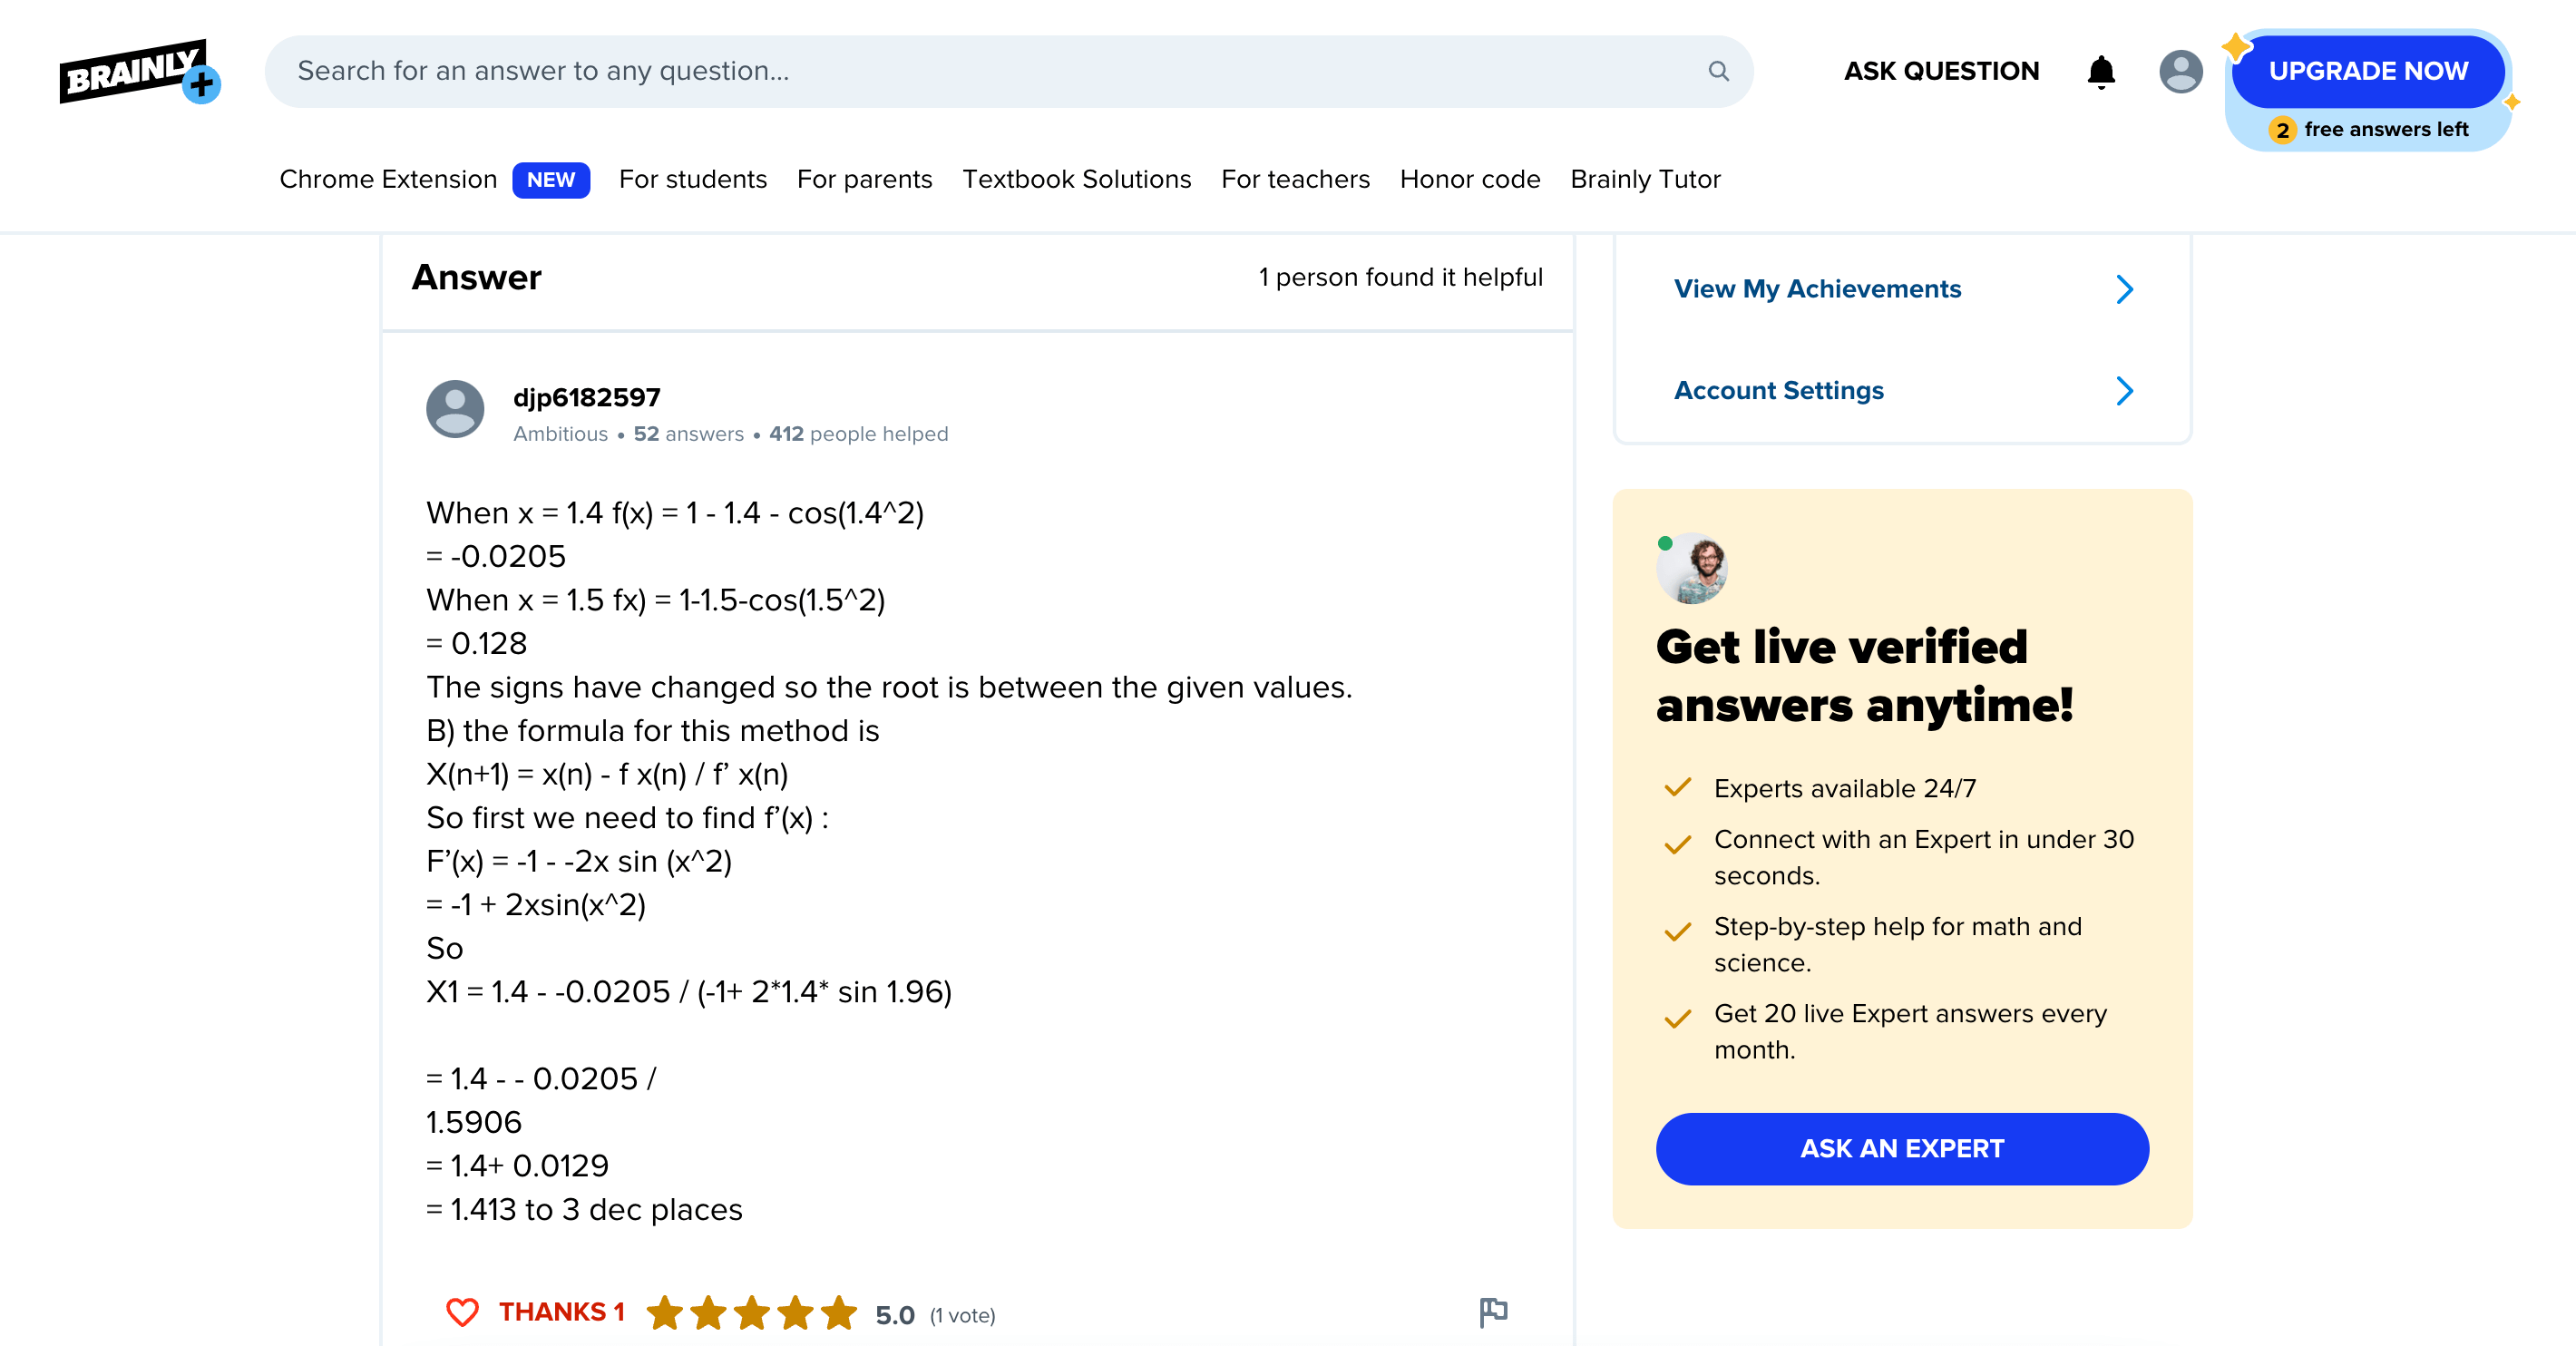
Task: Open the Textbook Solutions menu item
Action: click(x=1077, y=180)
